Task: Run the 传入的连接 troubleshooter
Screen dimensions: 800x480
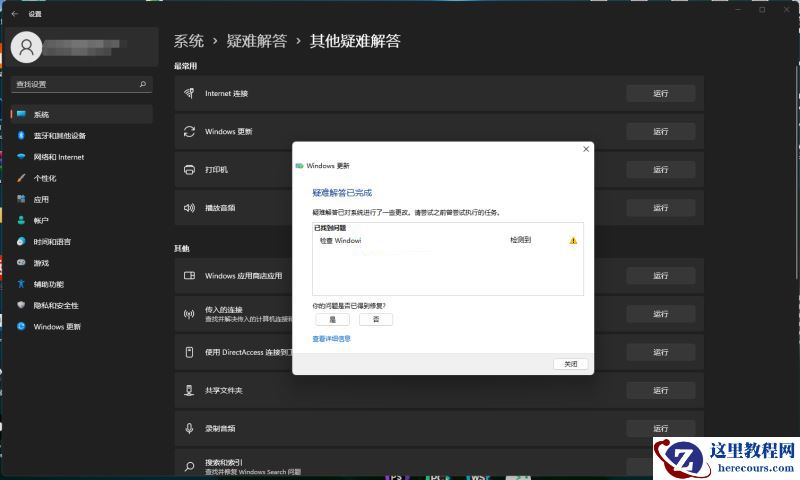Action: (661, 314)
